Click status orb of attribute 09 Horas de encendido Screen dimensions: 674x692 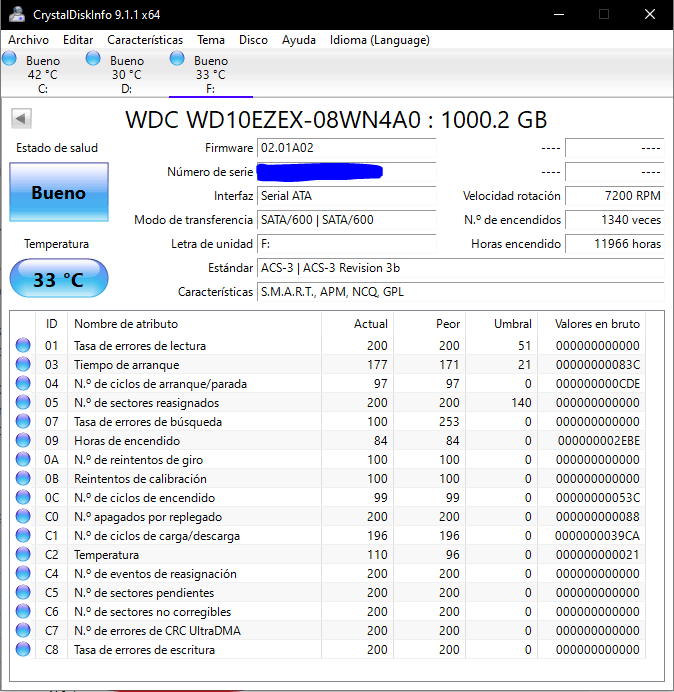click(x=23, y=440)
